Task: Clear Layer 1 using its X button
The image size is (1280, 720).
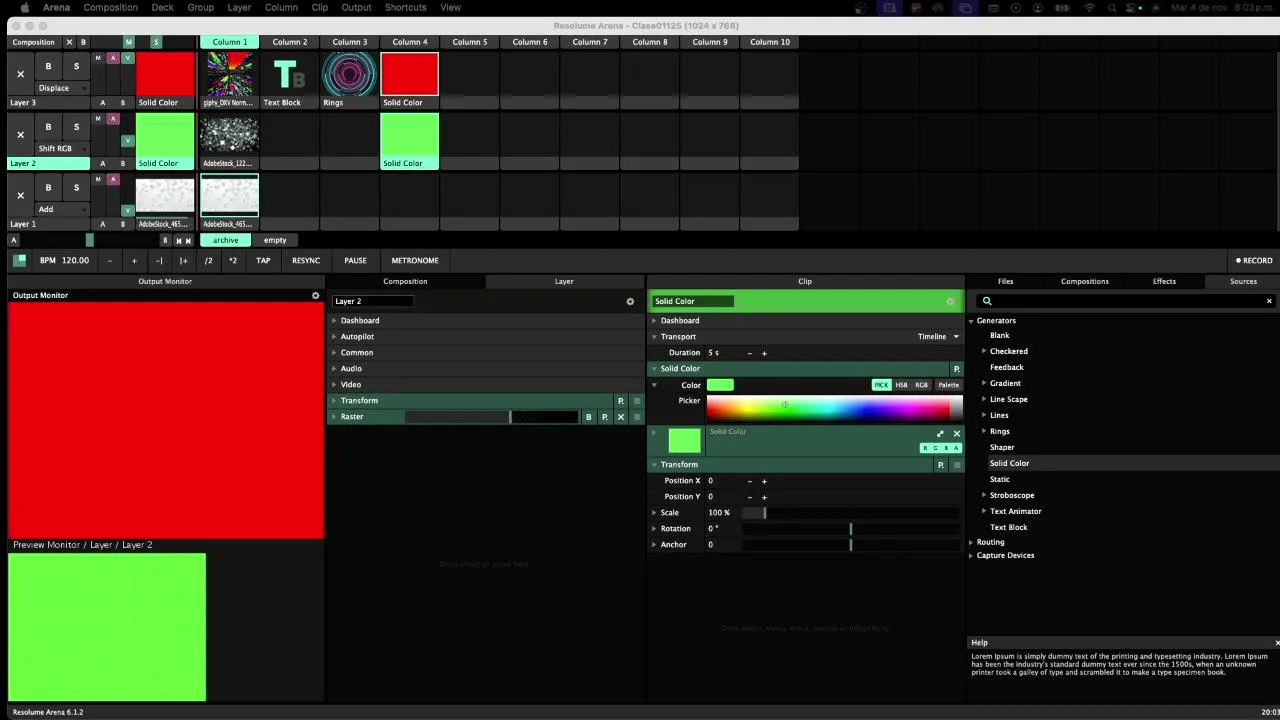Action: click(x=20, y=195)
